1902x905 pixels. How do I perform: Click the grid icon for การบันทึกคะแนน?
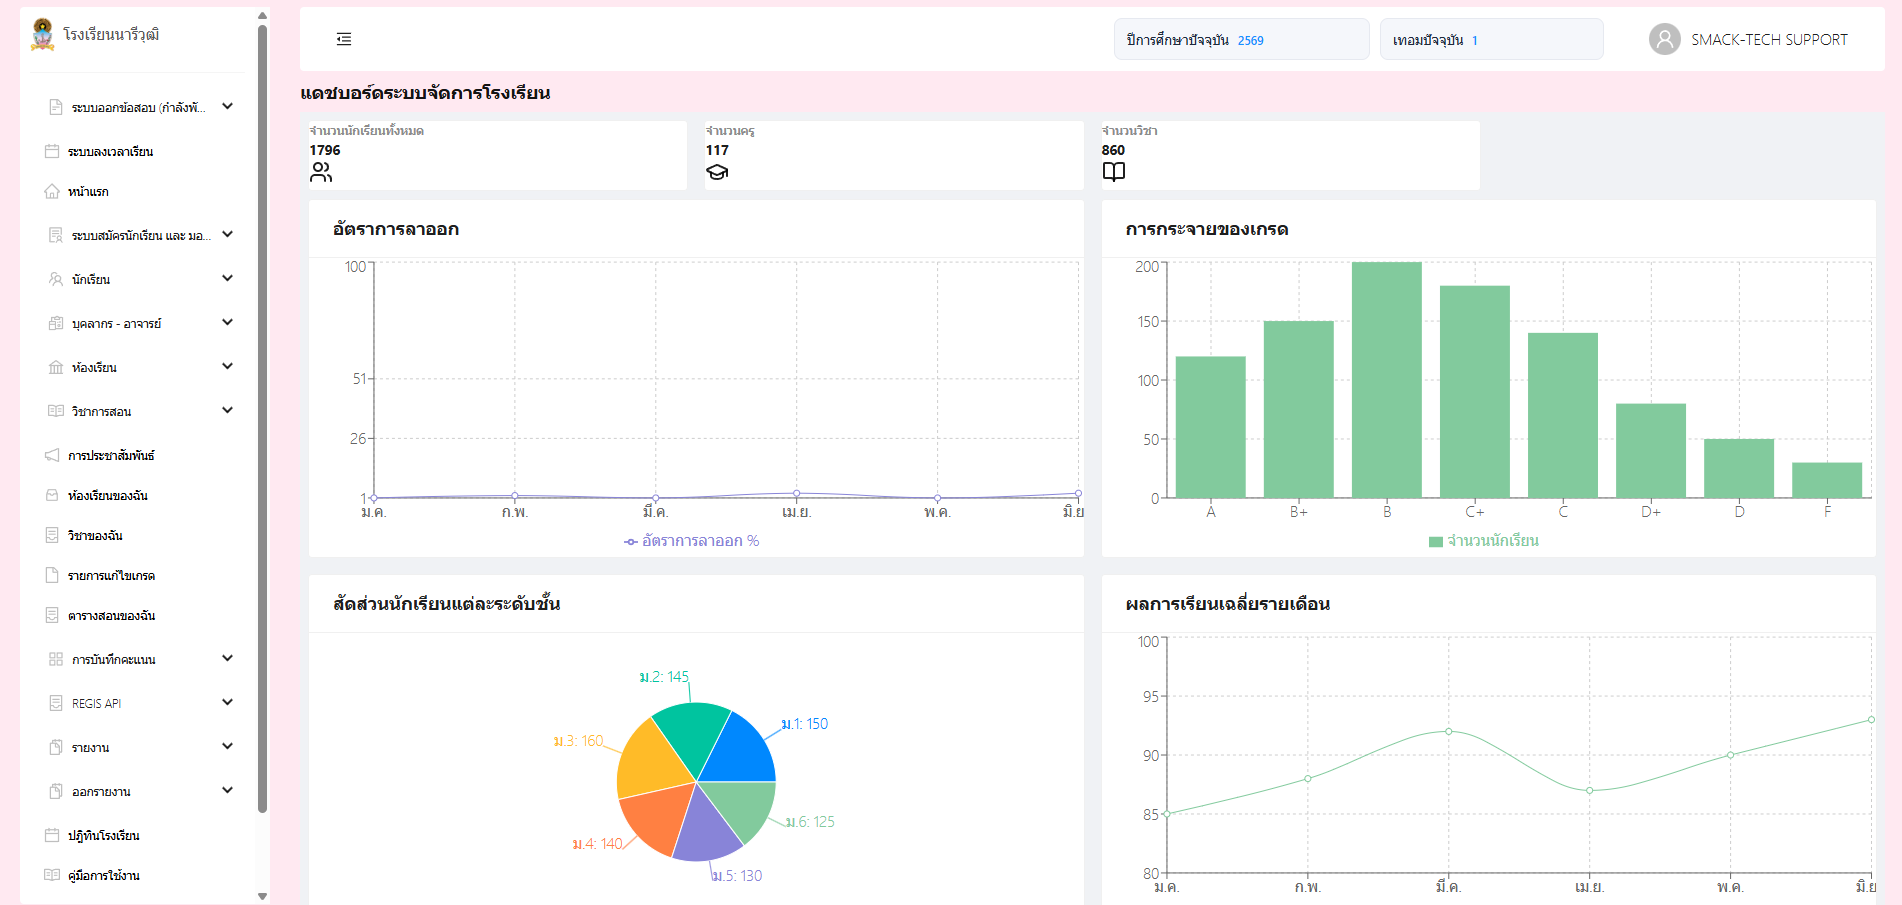pyautogui.click(x=56, y=659)
